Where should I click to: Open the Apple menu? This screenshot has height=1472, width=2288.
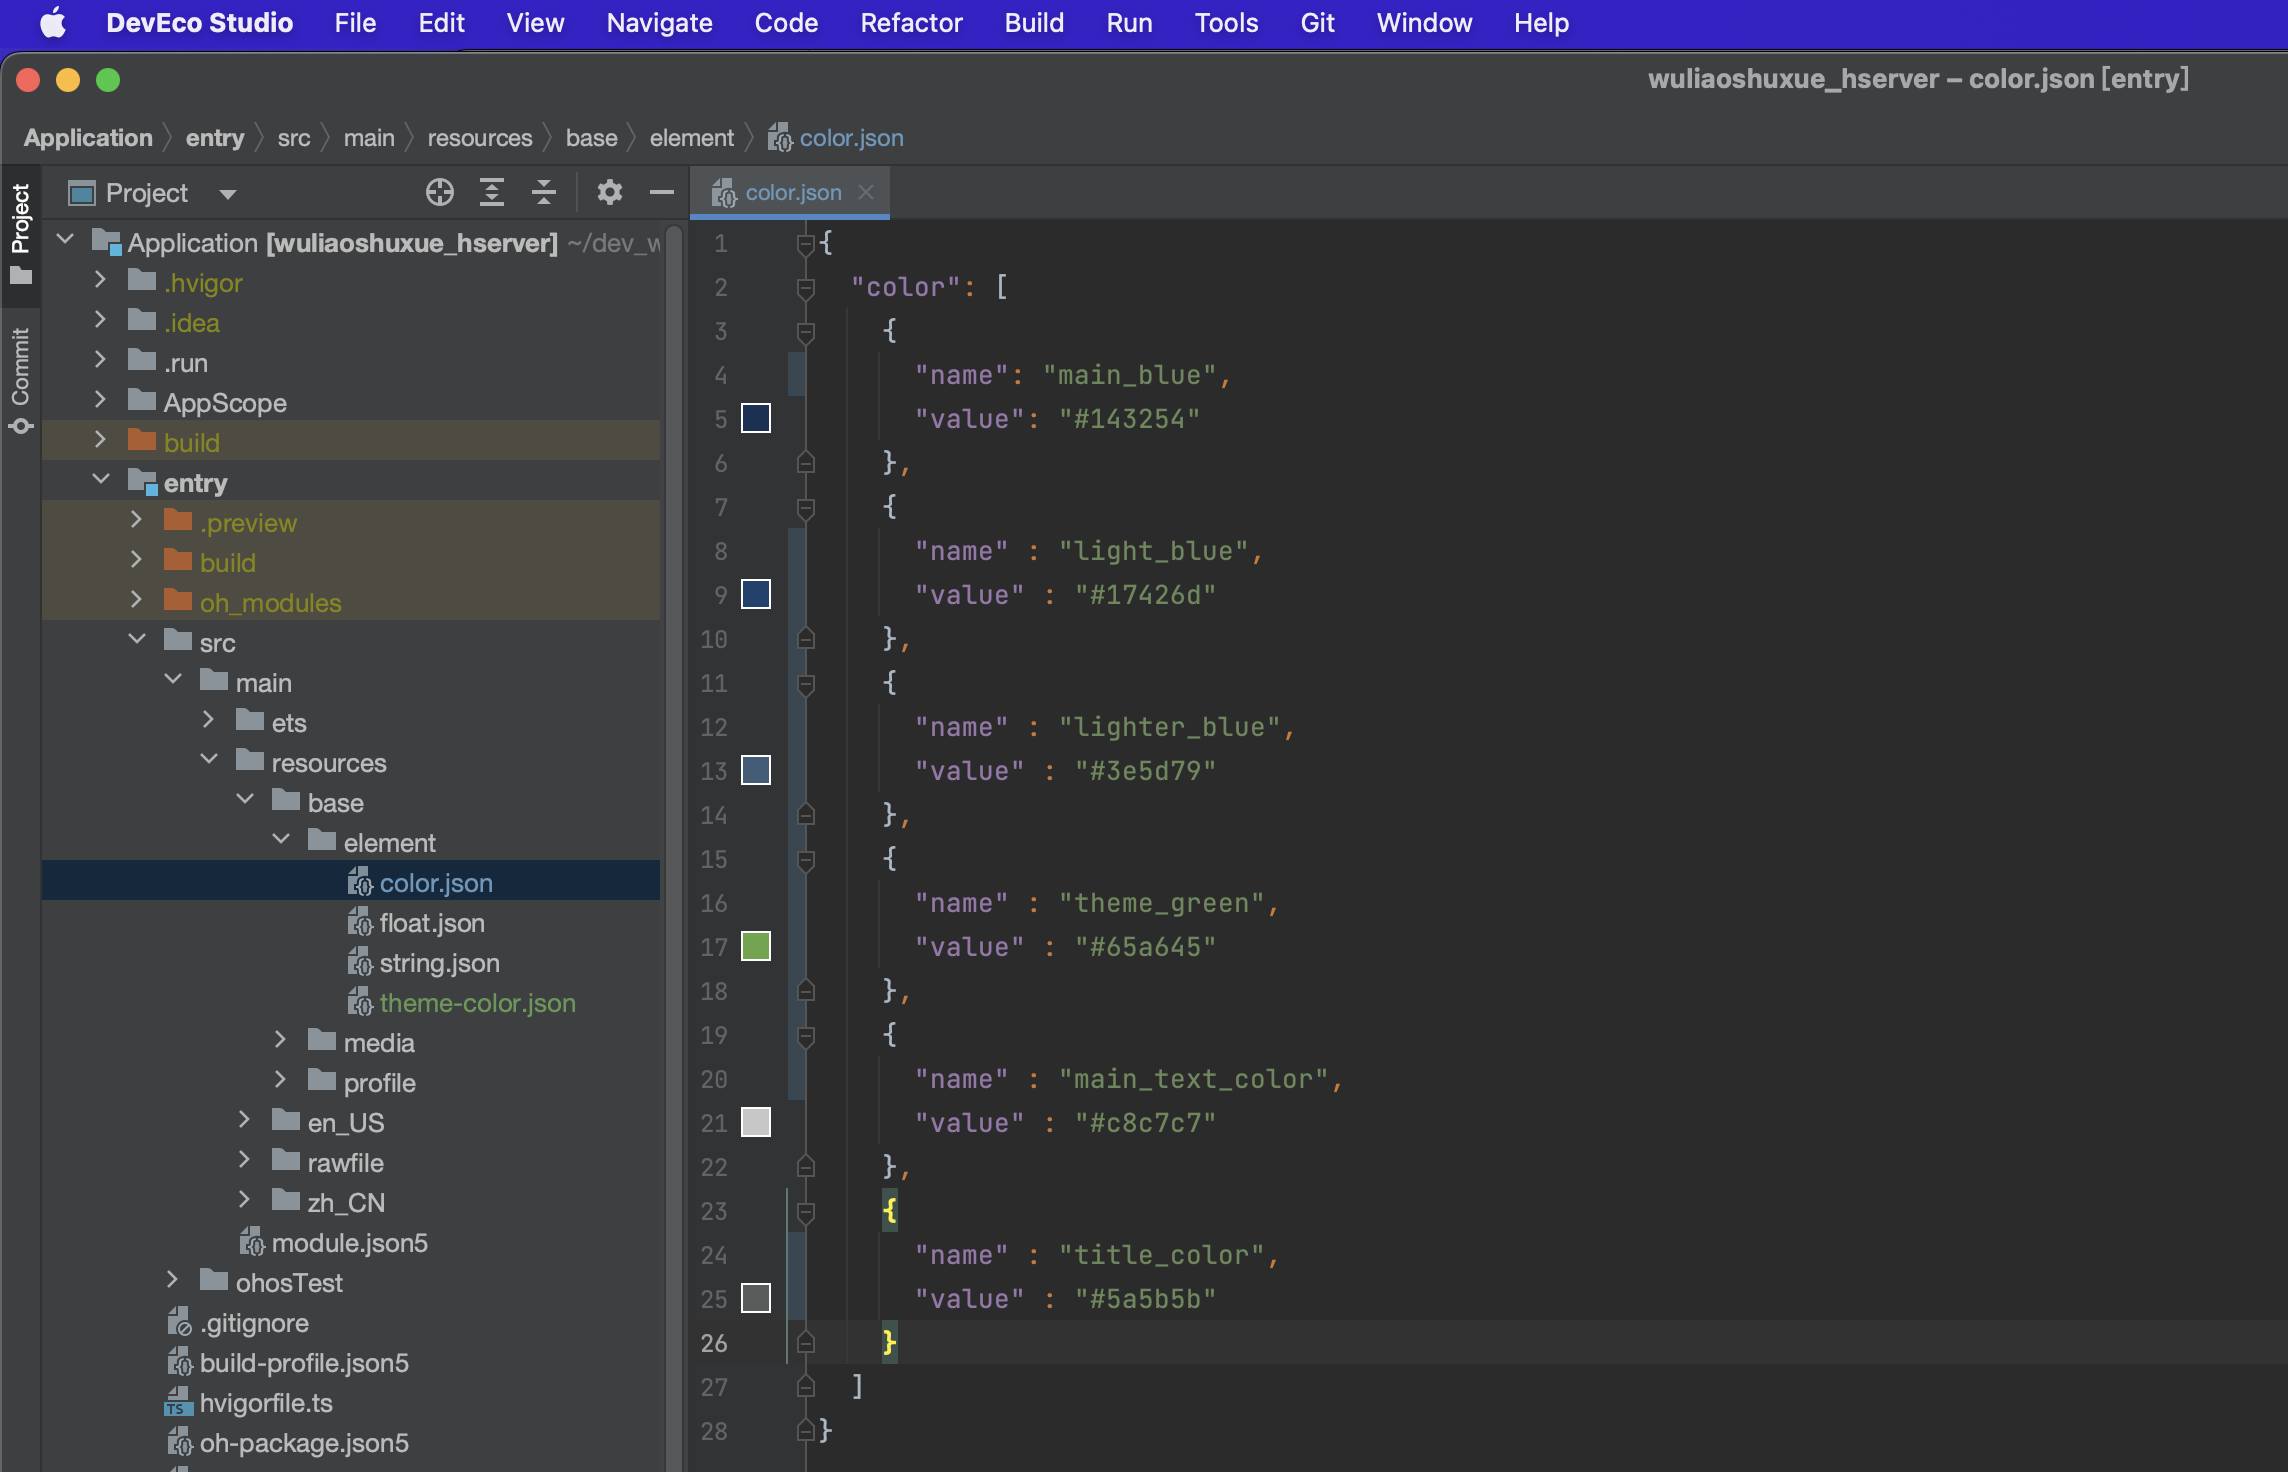pos(53,22)
